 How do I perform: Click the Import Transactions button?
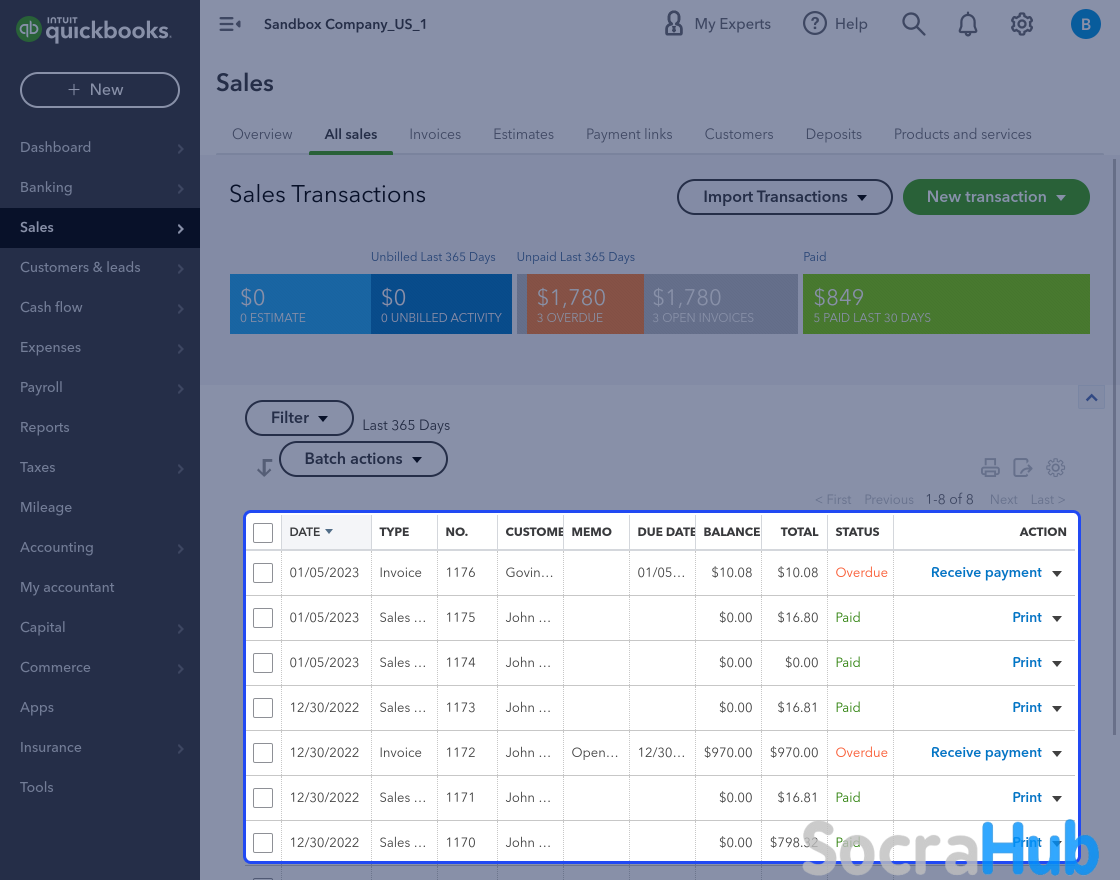pos(784,197)
